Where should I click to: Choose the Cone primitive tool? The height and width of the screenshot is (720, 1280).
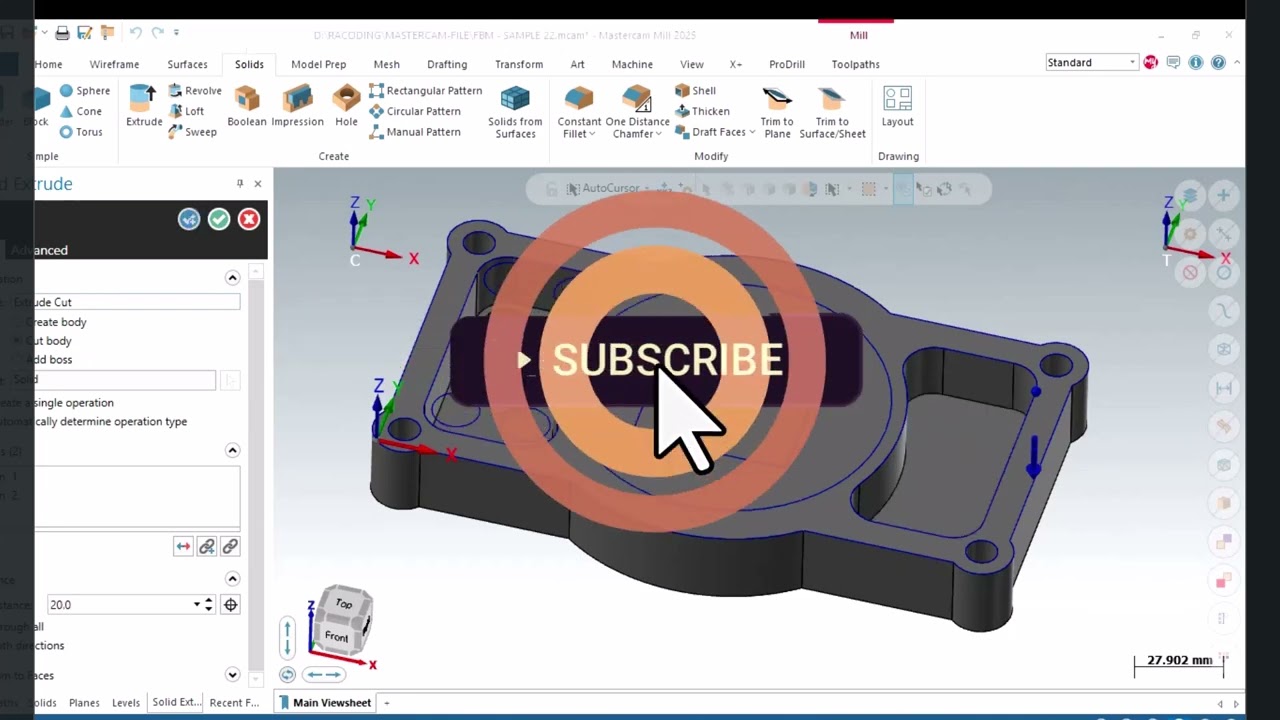(x=80, y=111)
